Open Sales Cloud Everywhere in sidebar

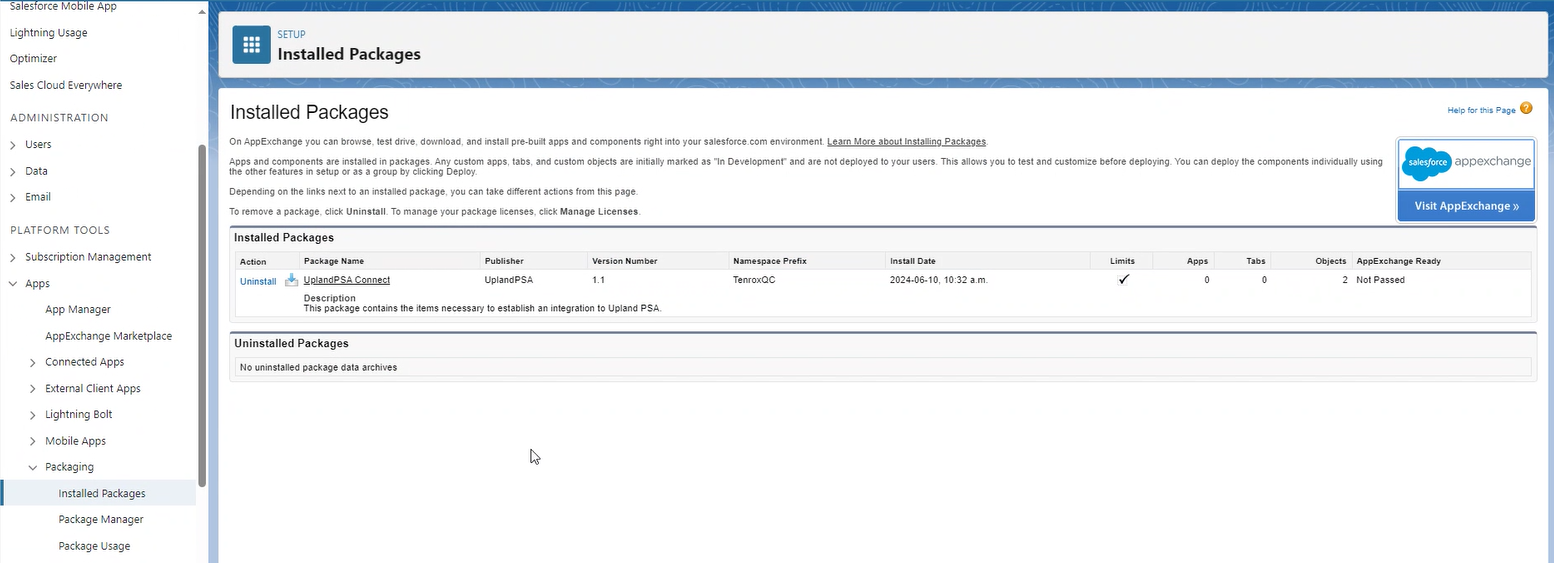66,85
